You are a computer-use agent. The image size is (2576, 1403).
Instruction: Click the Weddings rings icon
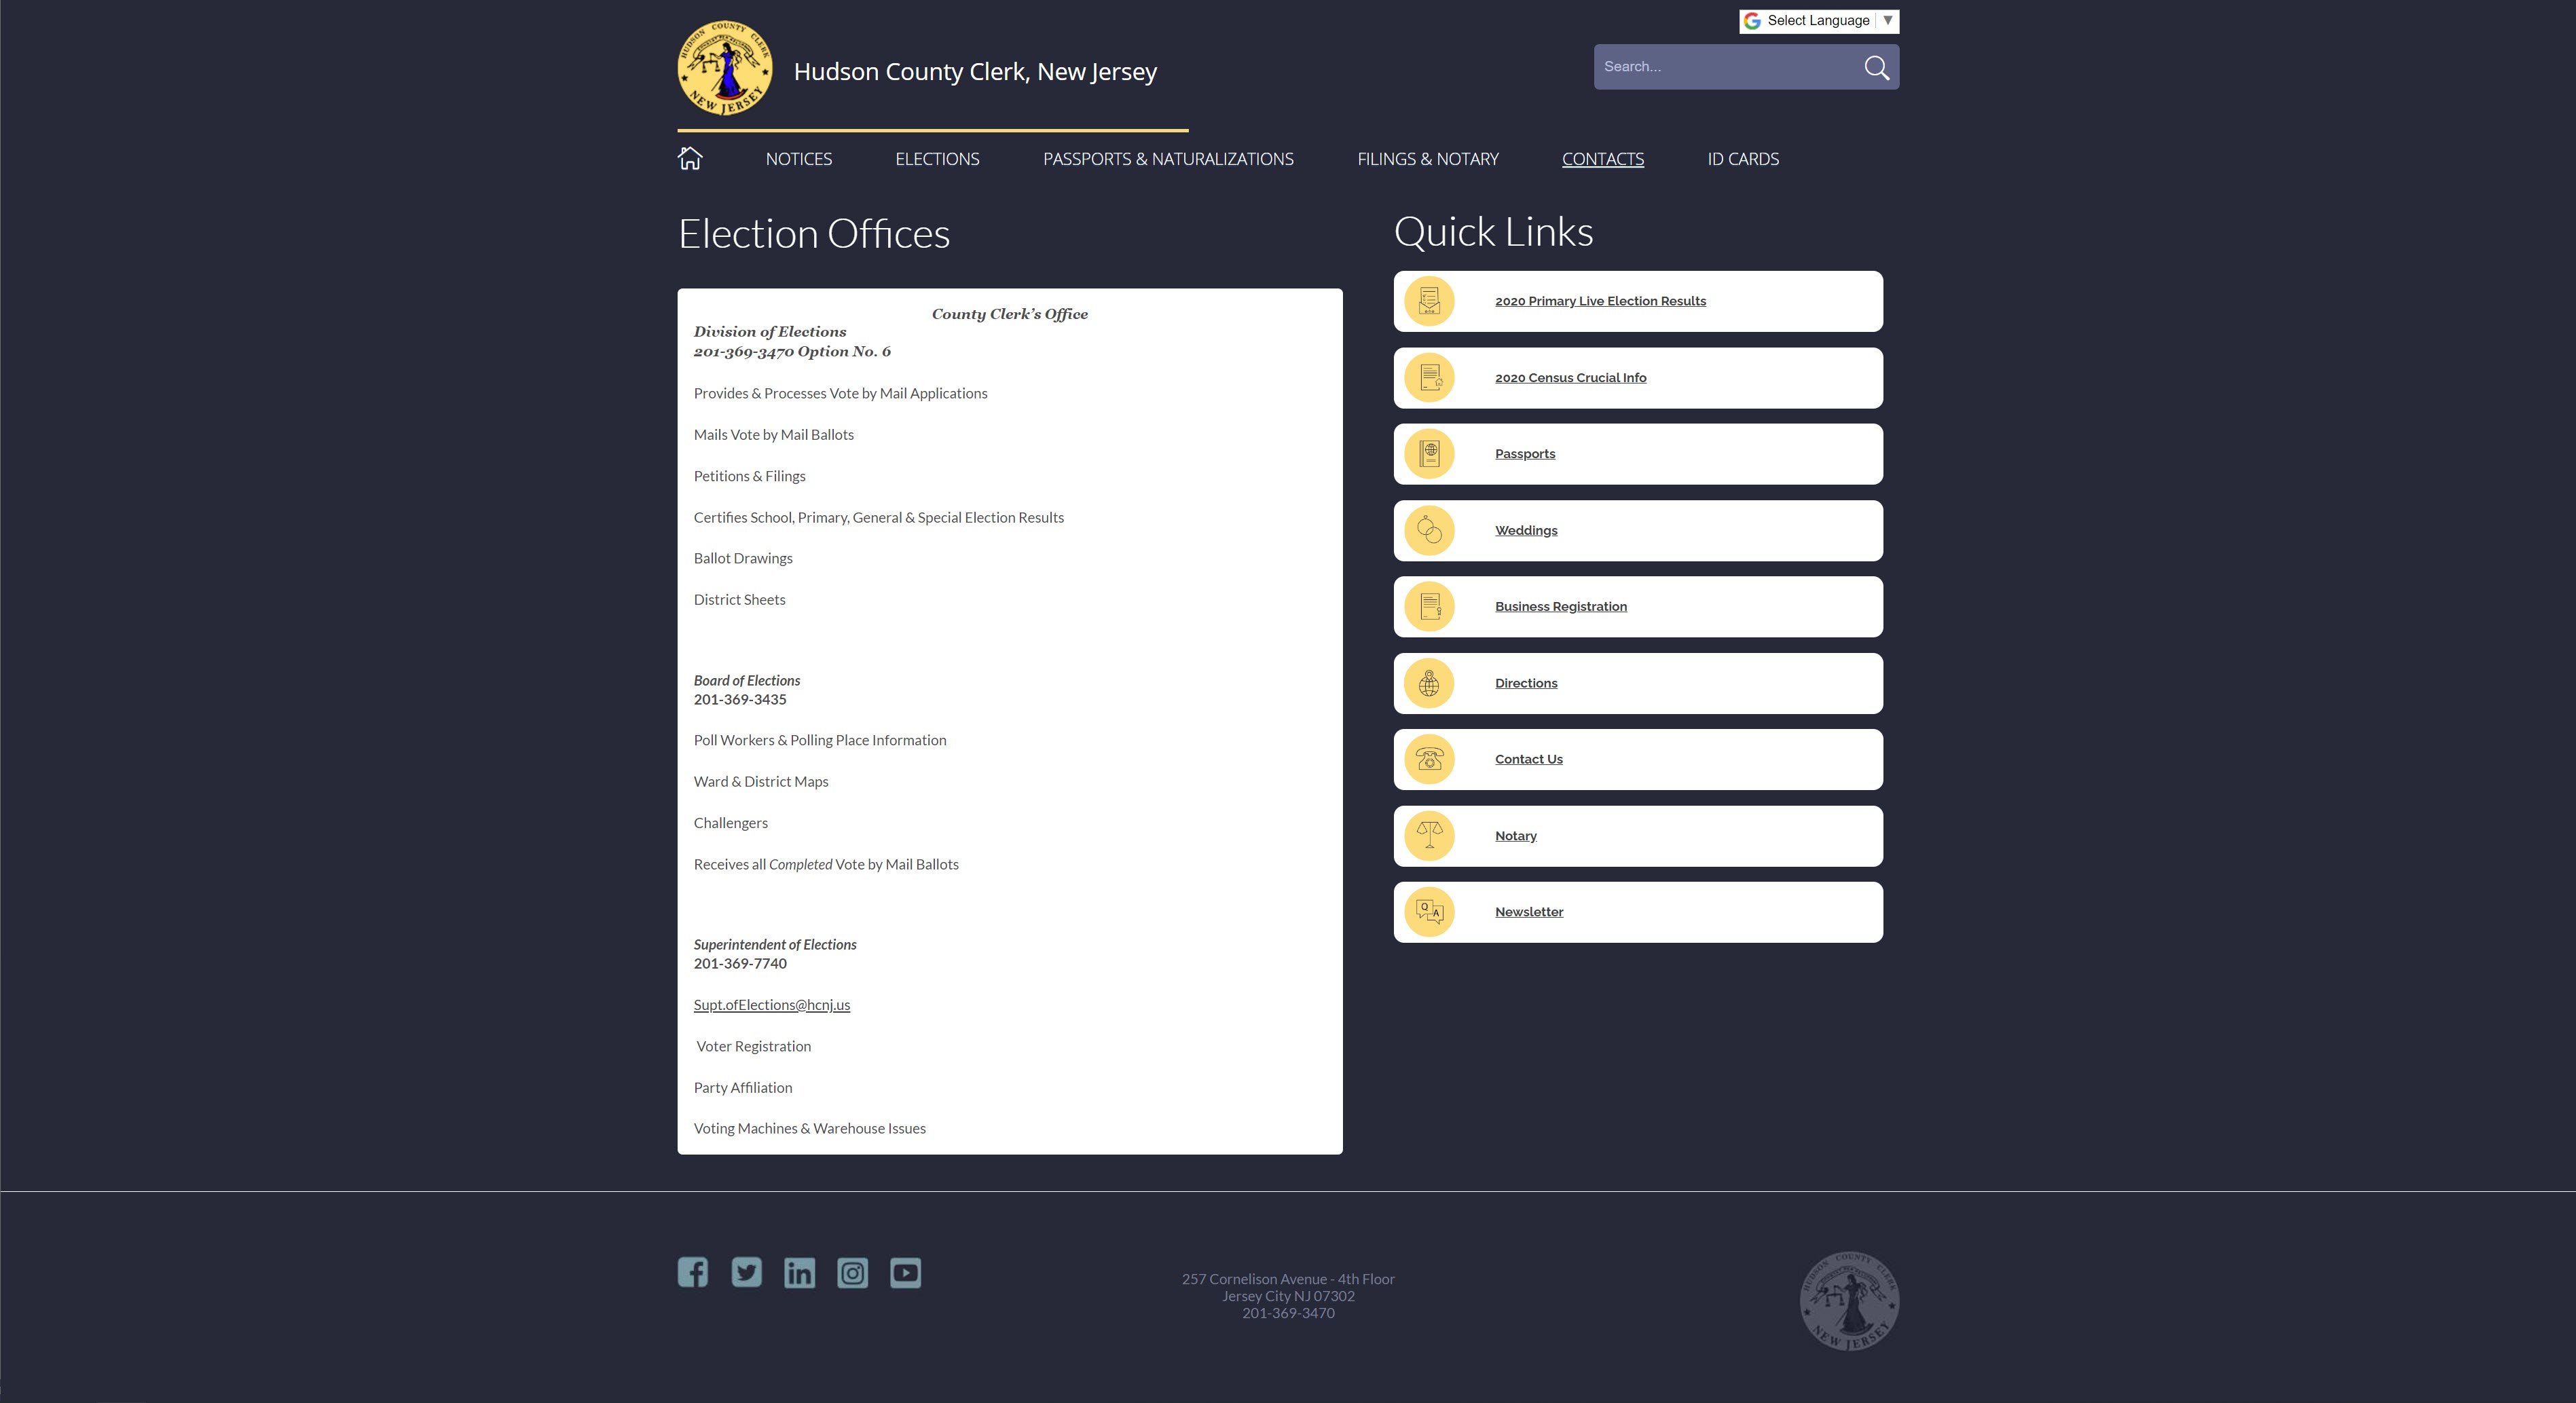click(x=1429, y=530)
